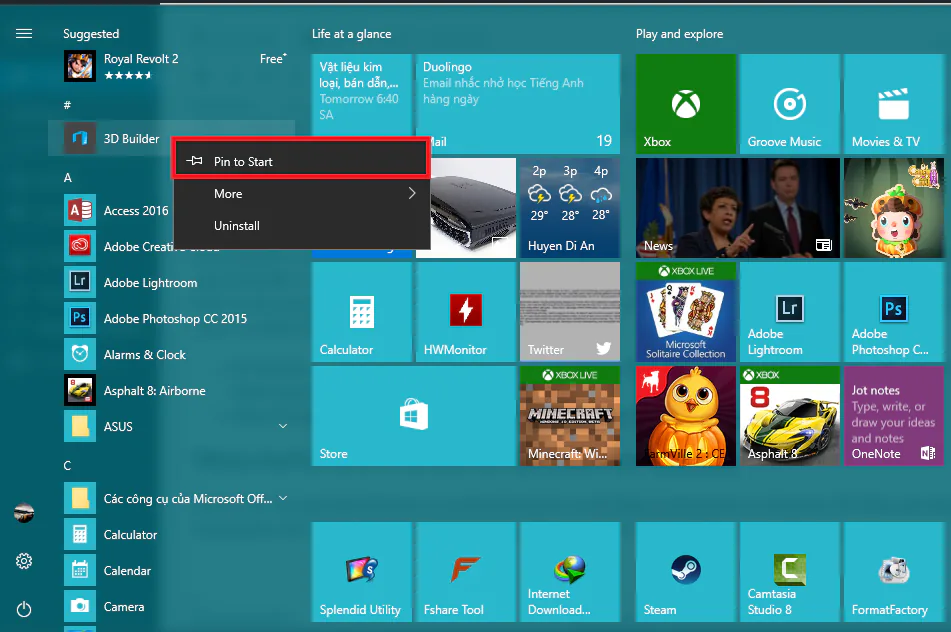Open the OneNote tile

coord(893,416)
